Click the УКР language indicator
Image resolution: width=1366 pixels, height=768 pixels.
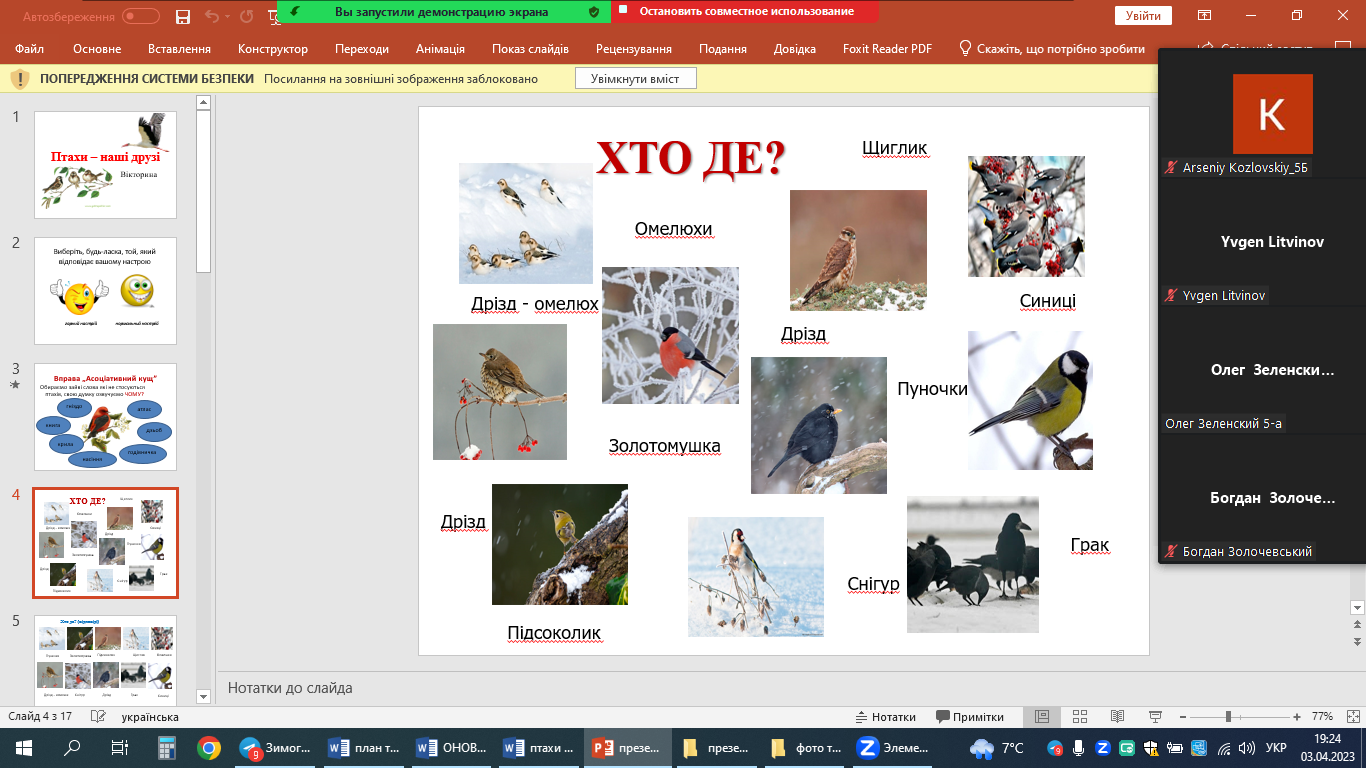tap(1276, 748)
